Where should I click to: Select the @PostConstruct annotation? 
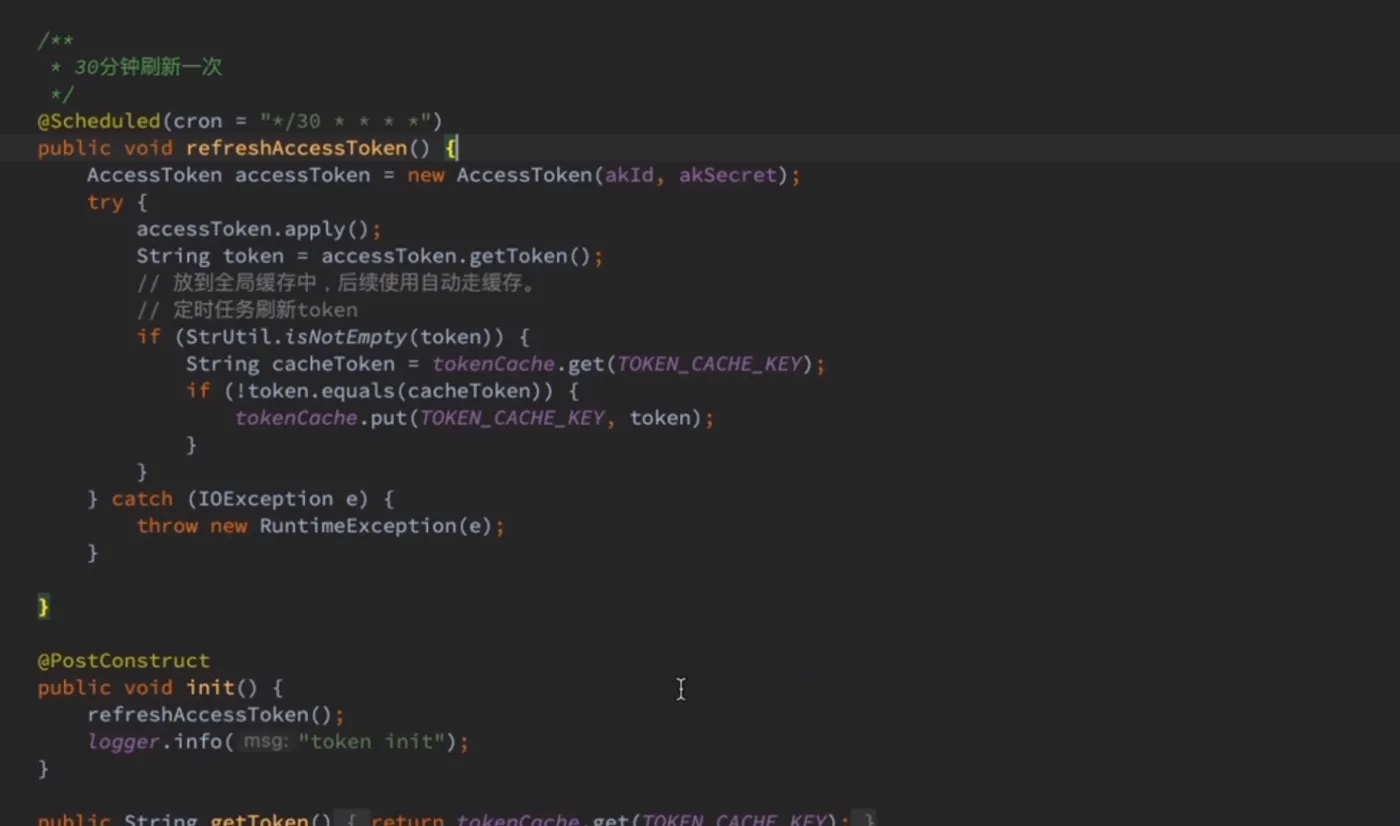pyautogui.click(x=124, y=661)
